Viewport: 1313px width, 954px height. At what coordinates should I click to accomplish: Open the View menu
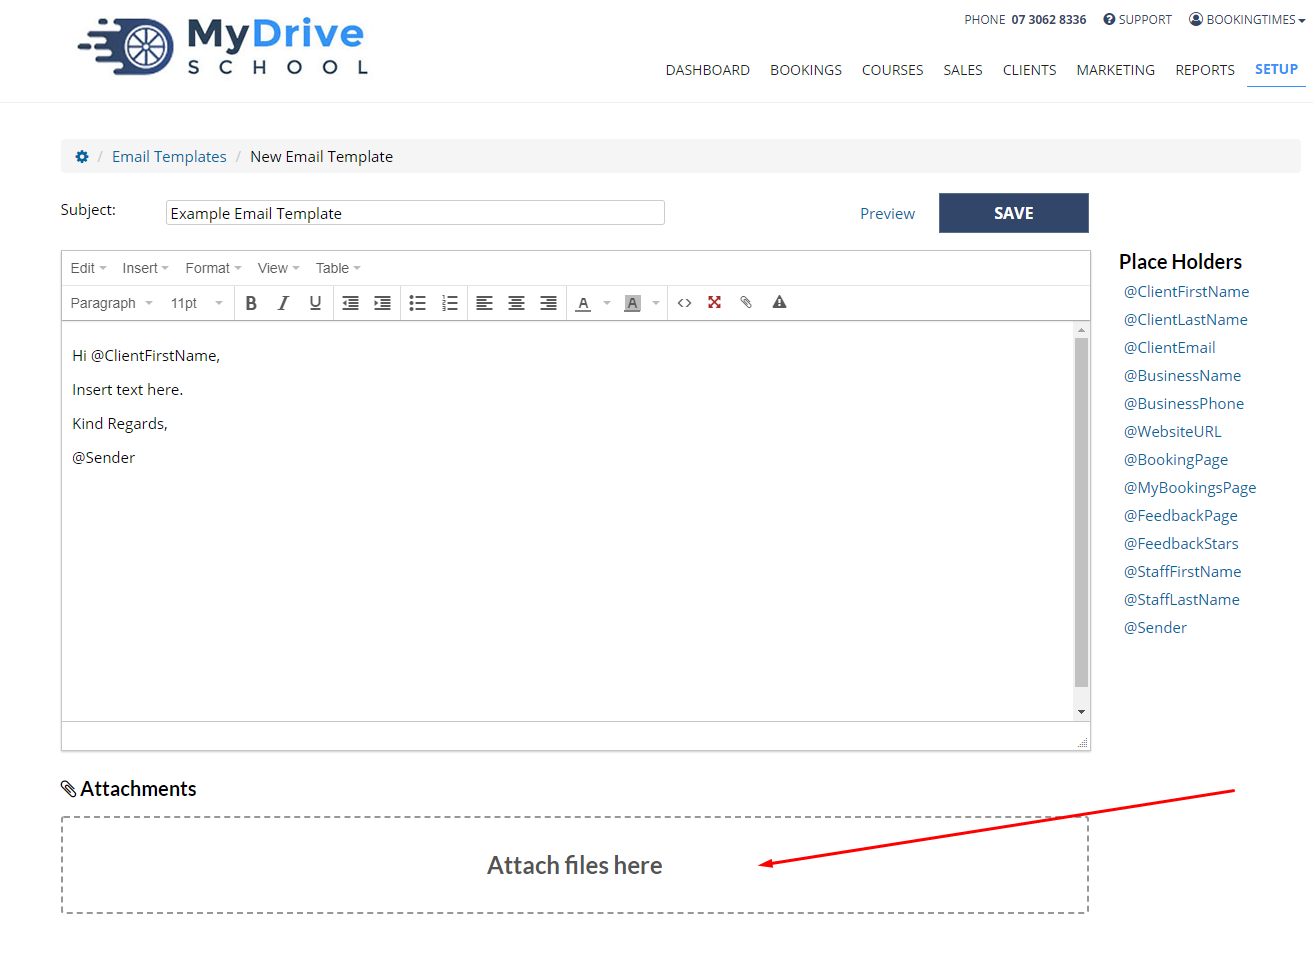coord(278,268)
